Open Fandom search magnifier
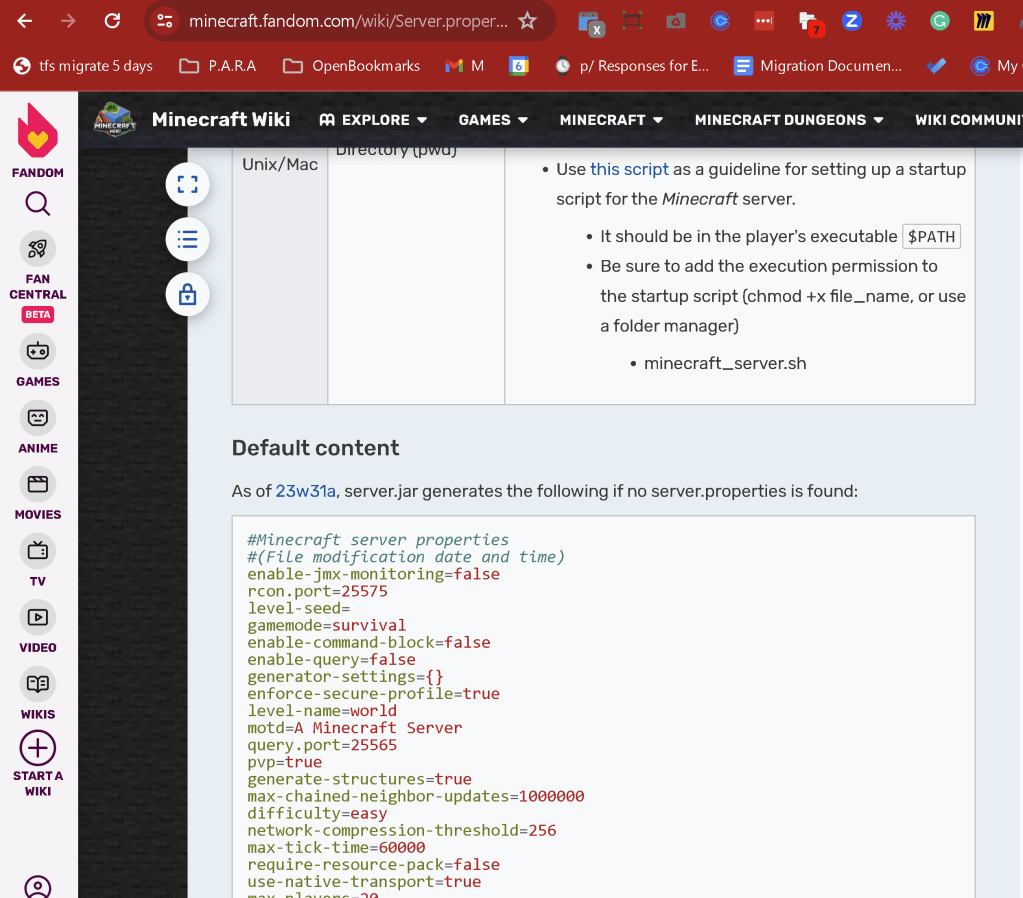The image size is (1023, 898). pos(38,204)
